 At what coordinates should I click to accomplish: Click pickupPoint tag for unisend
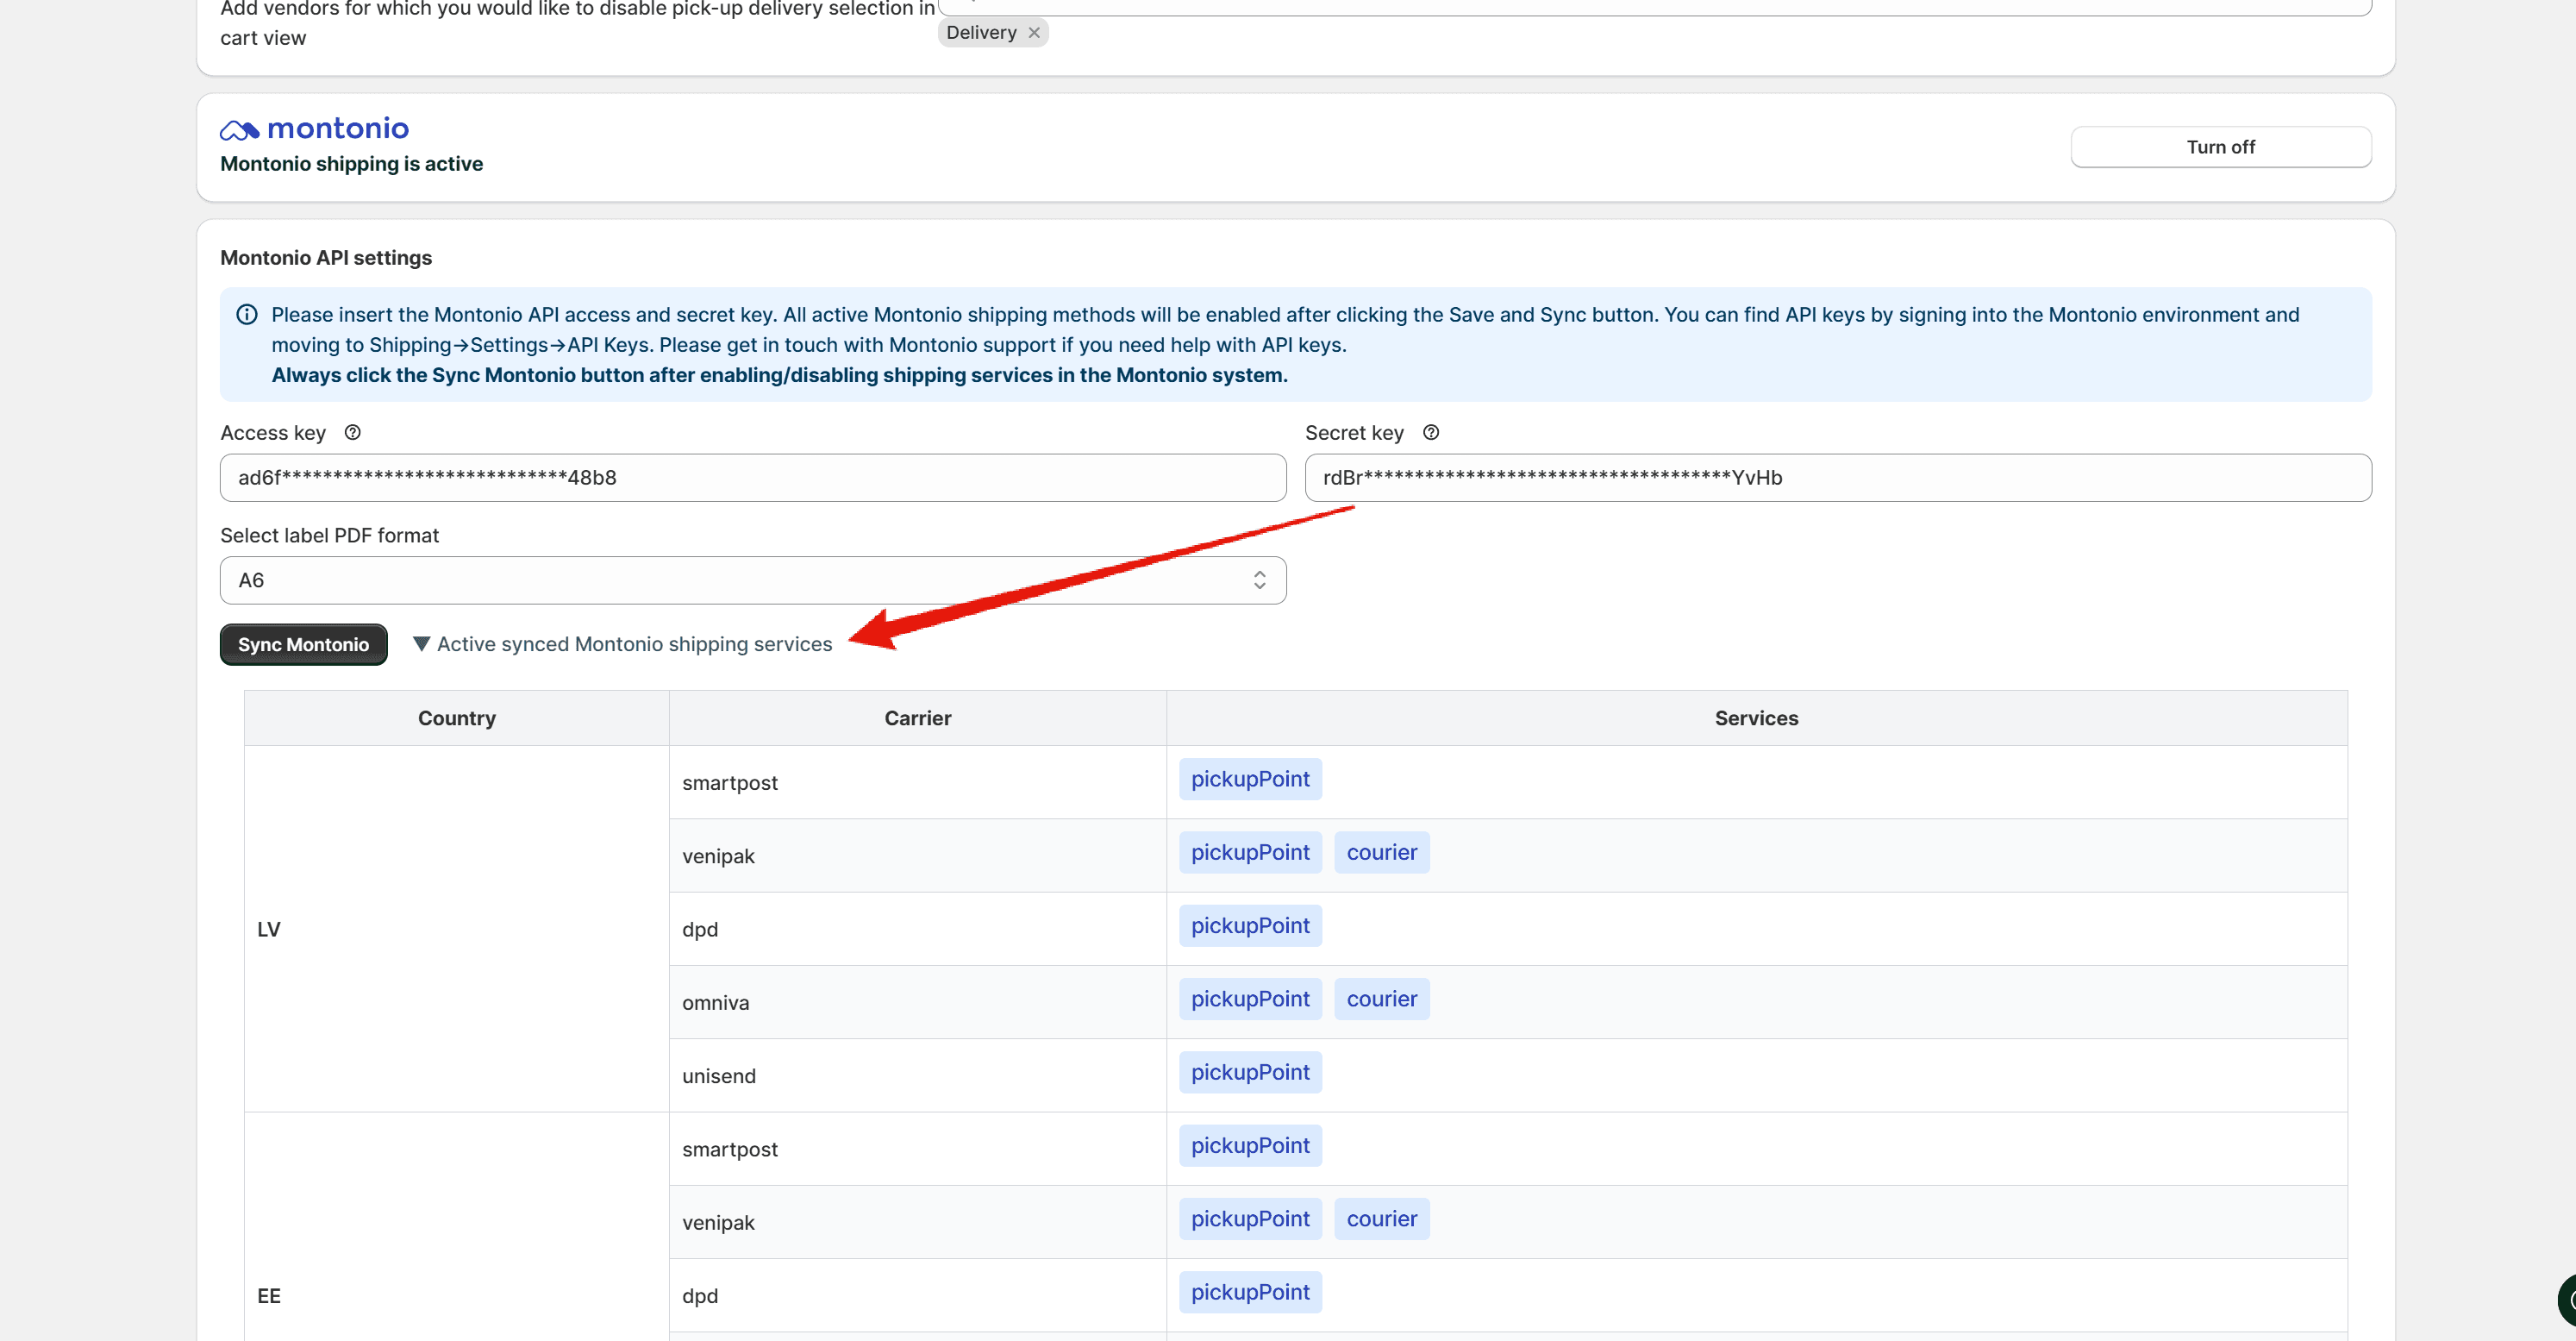[x=1249, y=1072]
